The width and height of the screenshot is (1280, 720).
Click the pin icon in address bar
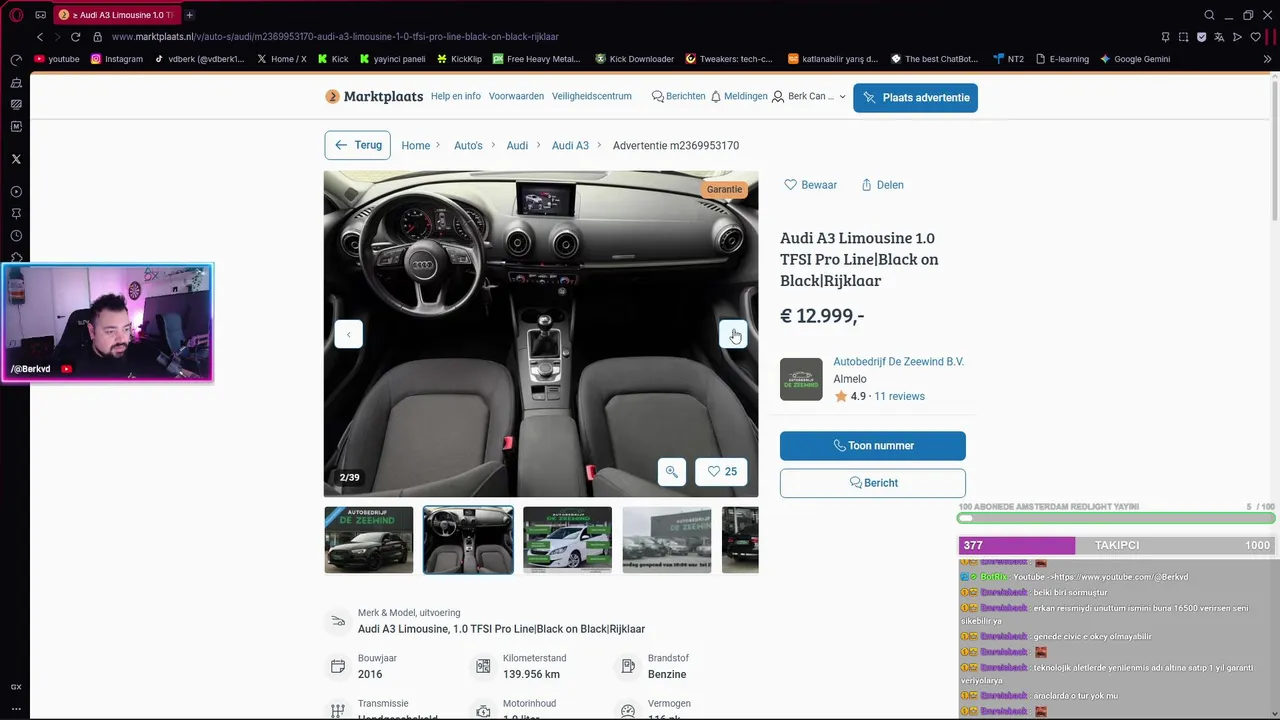tap(1166, 37)
